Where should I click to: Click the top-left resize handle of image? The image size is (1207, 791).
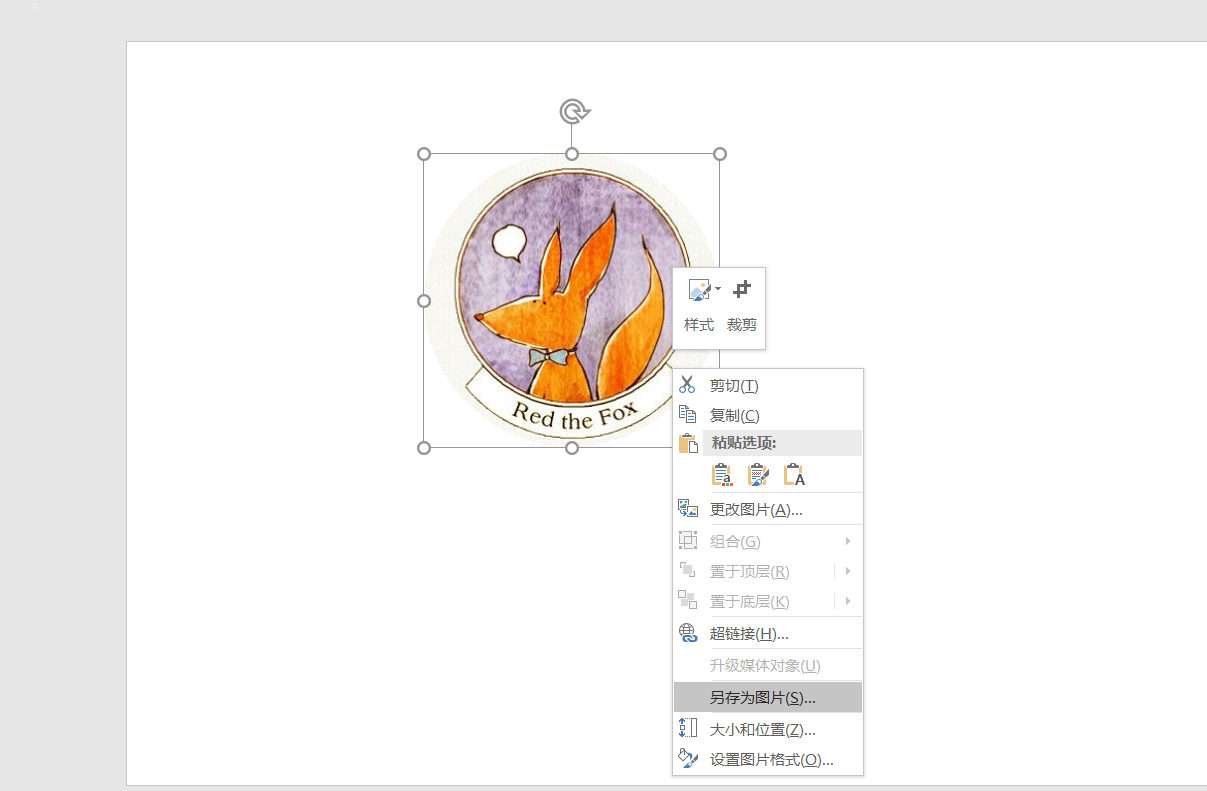424,154
